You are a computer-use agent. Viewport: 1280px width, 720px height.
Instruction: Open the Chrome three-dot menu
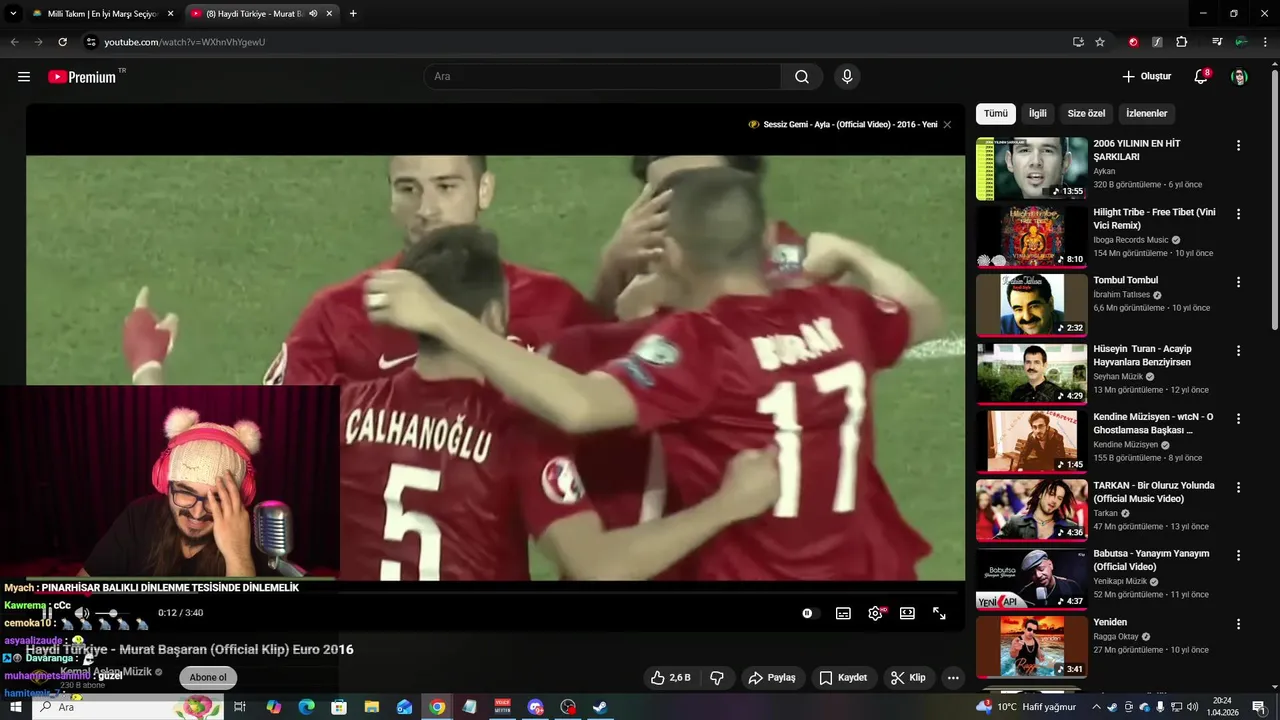(x=1266, y=42)
